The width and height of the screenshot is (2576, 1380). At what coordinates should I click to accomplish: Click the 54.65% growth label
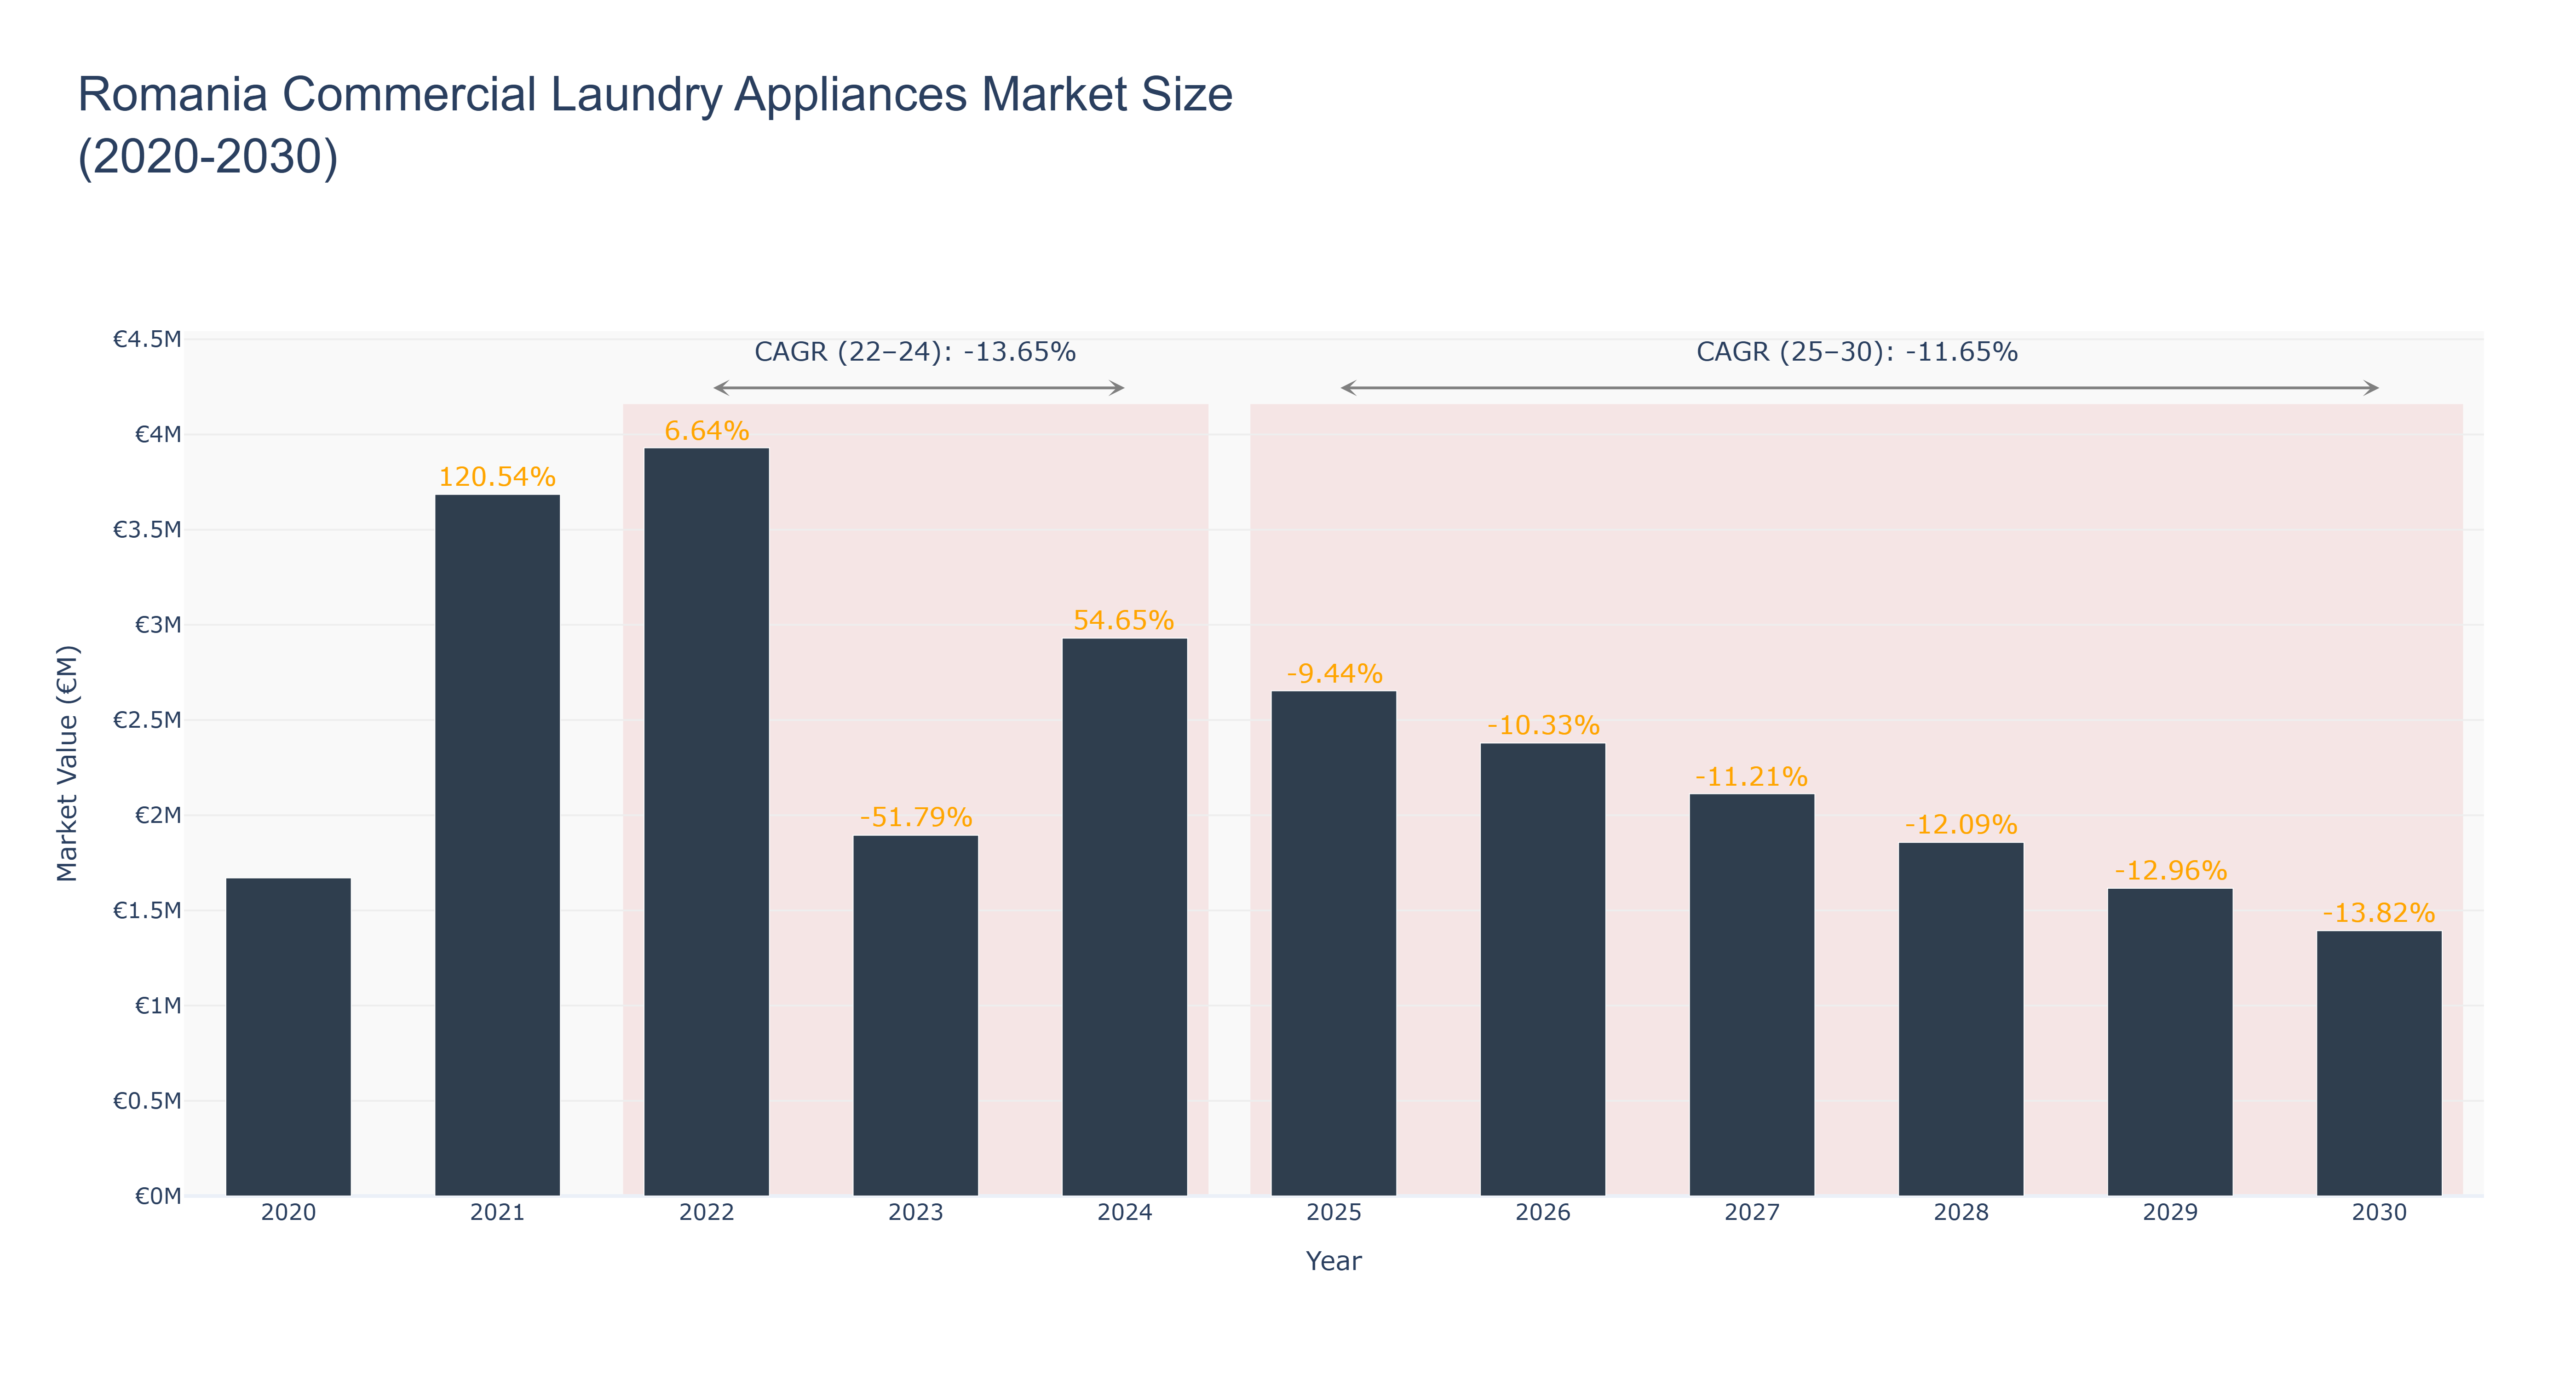pyautogui.click(x=1124, y=620)
